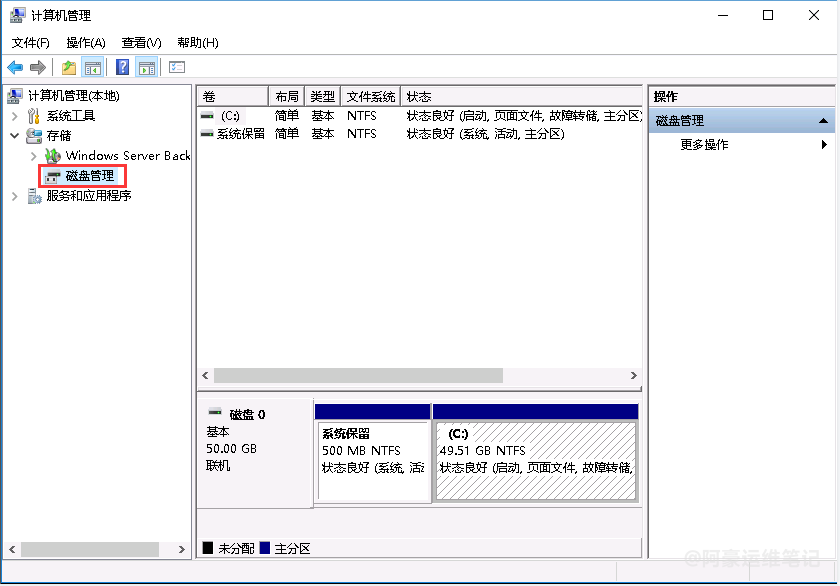
Task: Open the 操作(A) menu
Action: tap(86, 42)
